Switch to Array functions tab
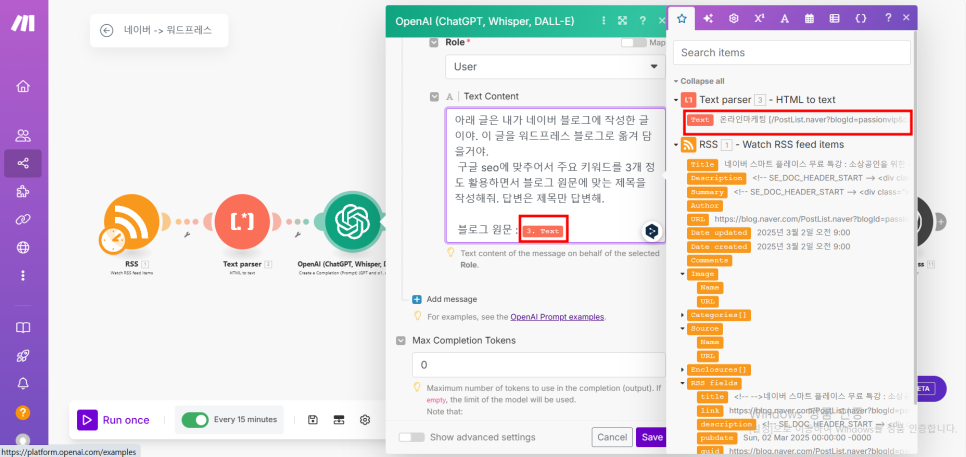966x457 pixels. coord(834,18)
